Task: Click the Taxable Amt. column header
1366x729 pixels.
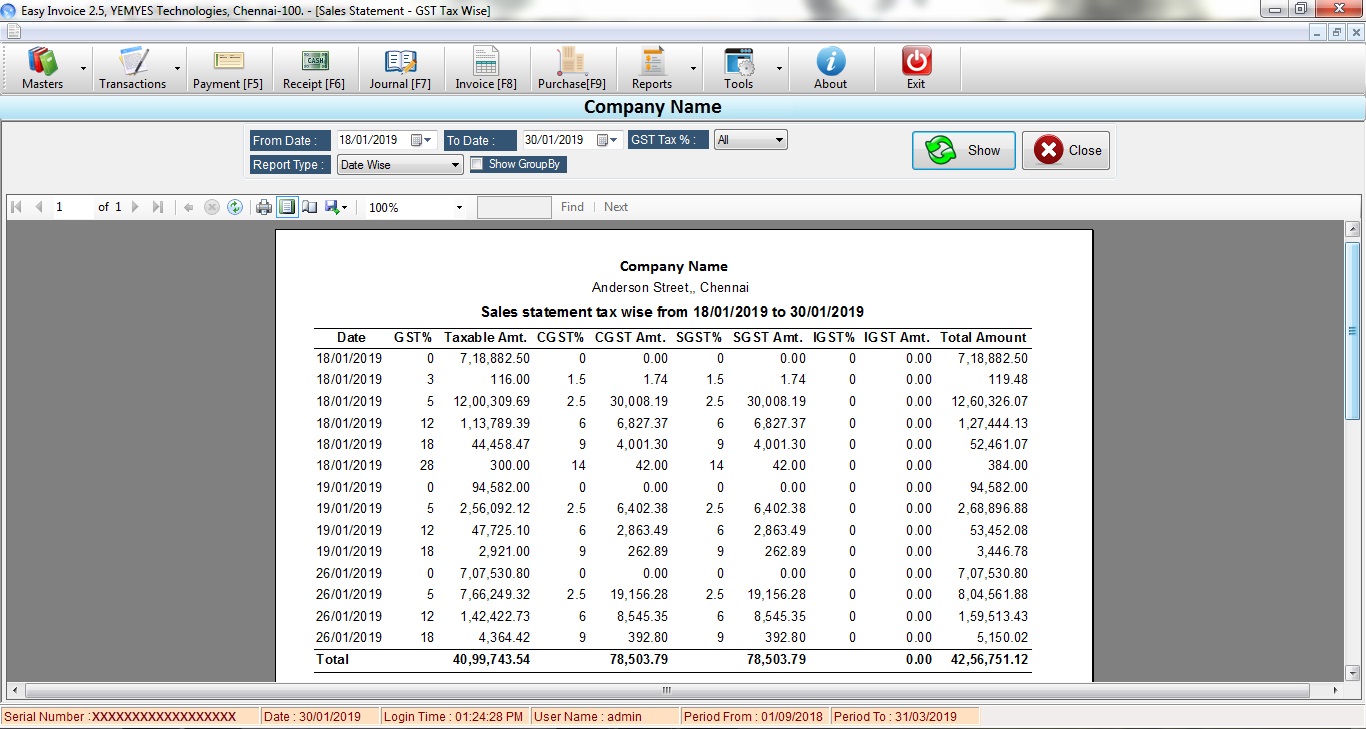Action: [x=486, y=337]
